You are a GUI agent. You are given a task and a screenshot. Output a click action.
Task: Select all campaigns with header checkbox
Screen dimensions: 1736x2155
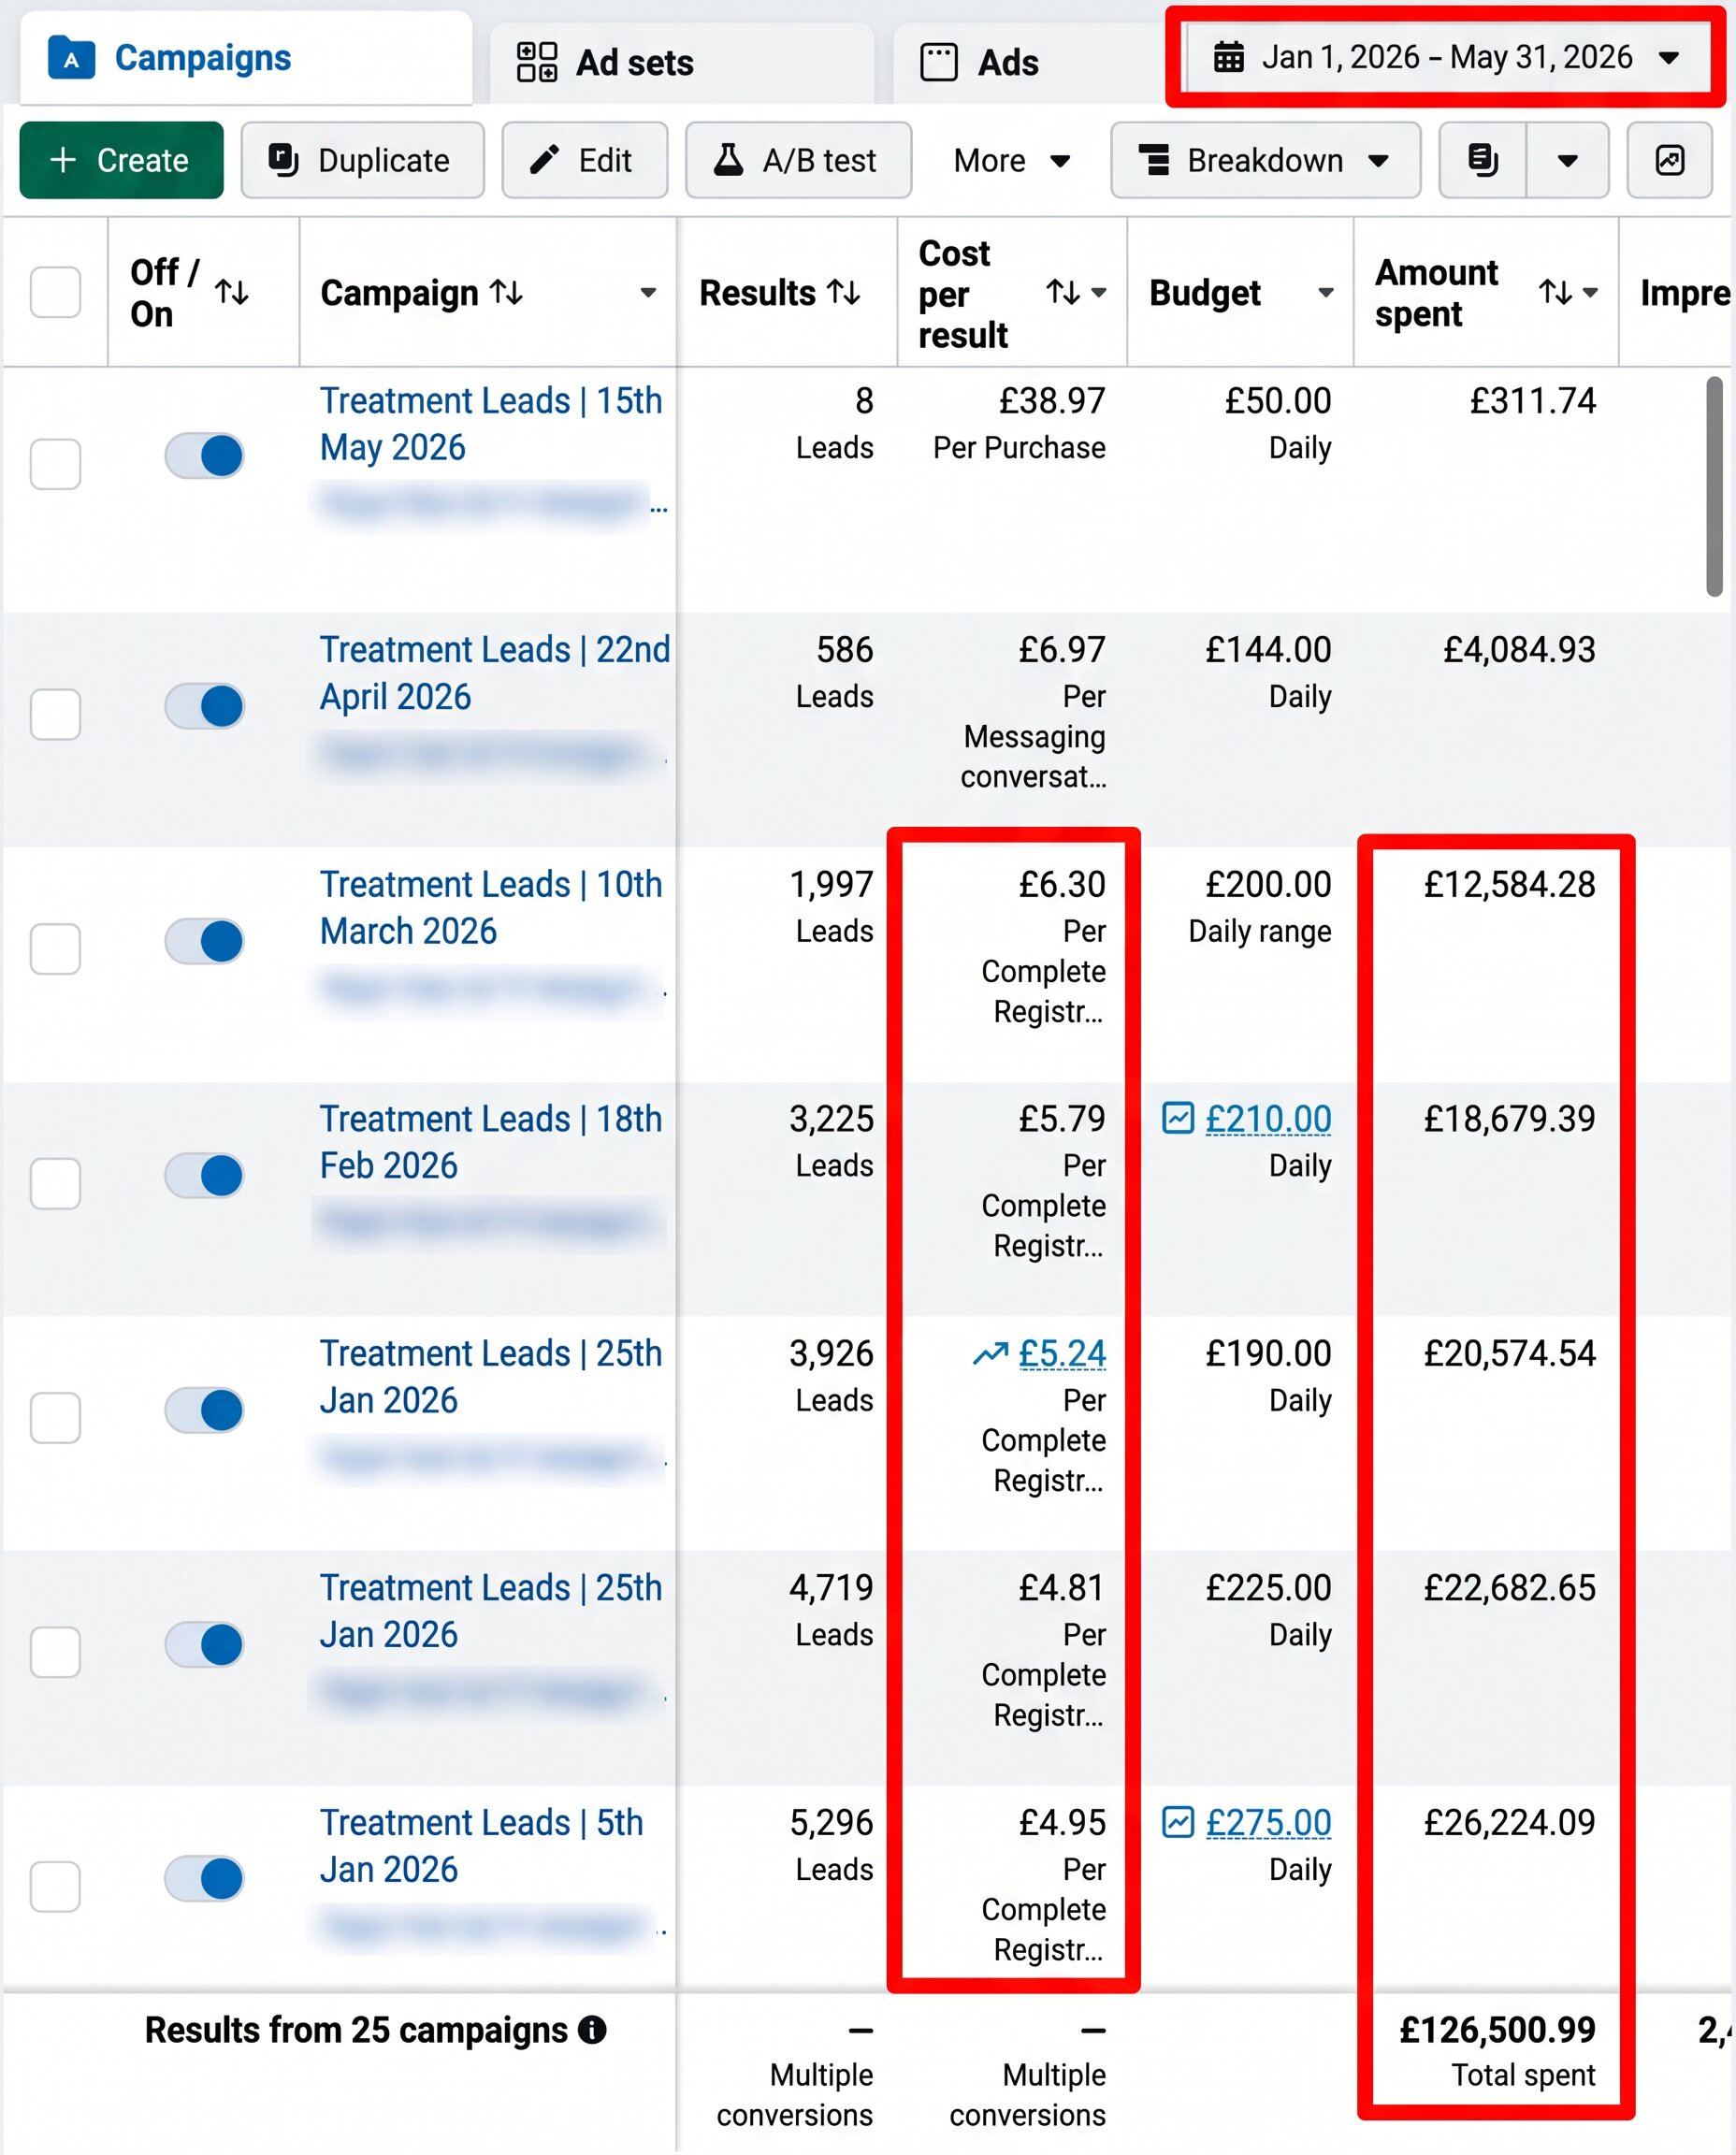(56, 292)
